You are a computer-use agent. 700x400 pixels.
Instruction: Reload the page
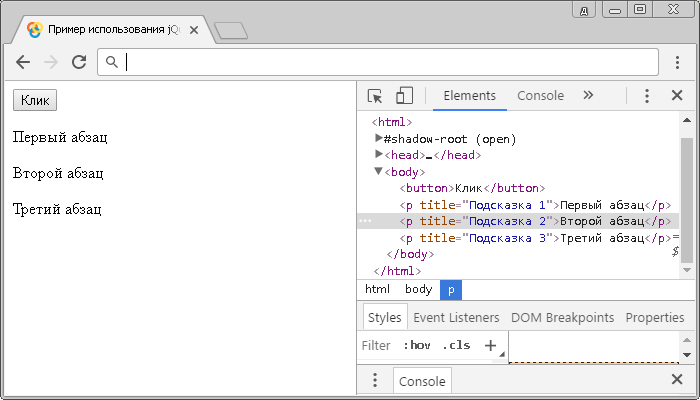click(x=79, y=62)
